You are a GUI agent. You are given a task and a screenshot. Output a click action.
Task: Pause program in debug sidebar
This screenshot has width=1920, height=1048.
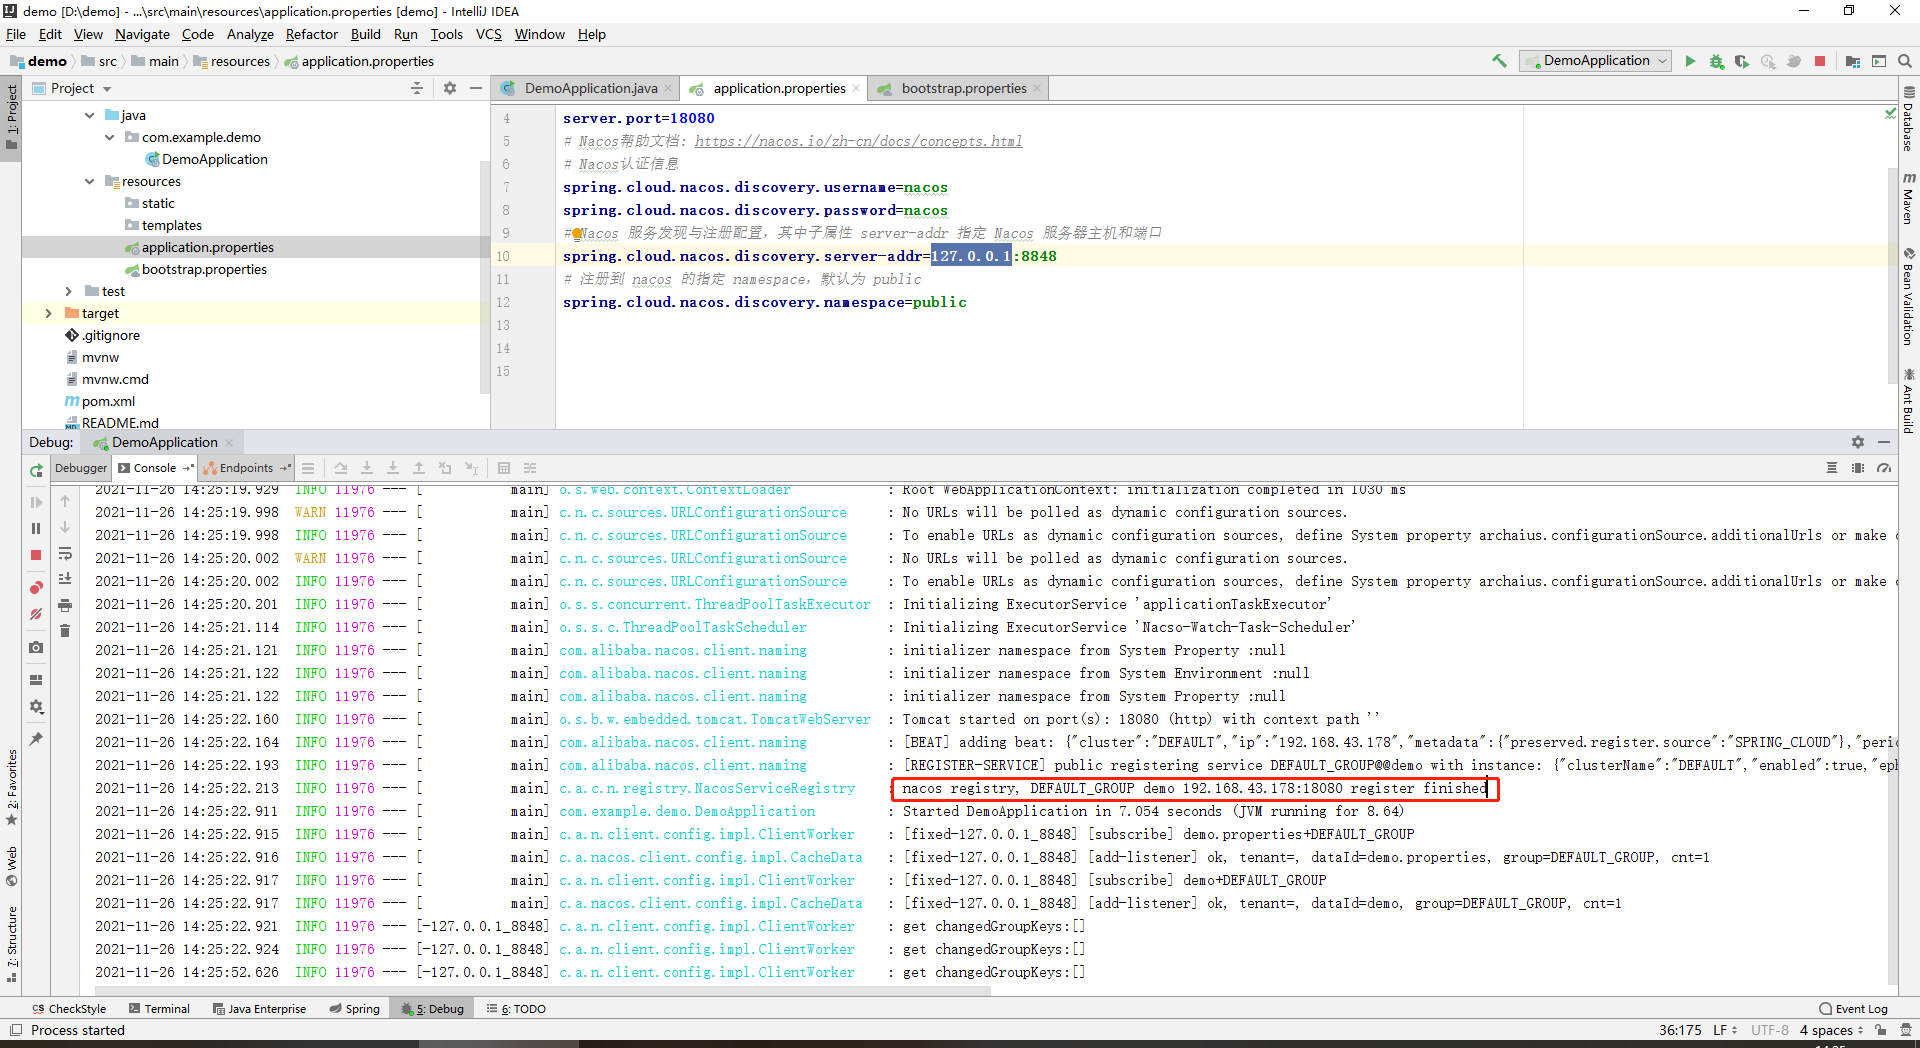tap(36, 528)
